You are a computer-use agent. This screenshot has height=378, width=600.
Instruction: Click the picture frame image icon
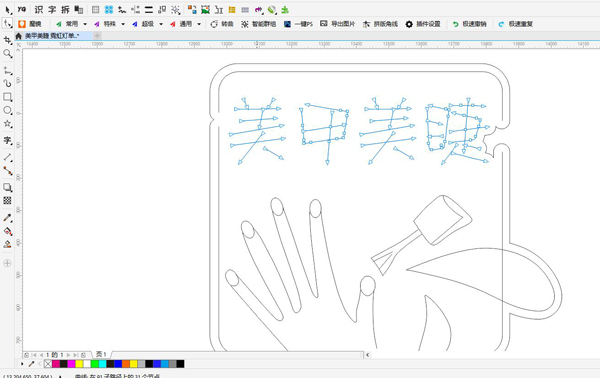coord(205,10)
